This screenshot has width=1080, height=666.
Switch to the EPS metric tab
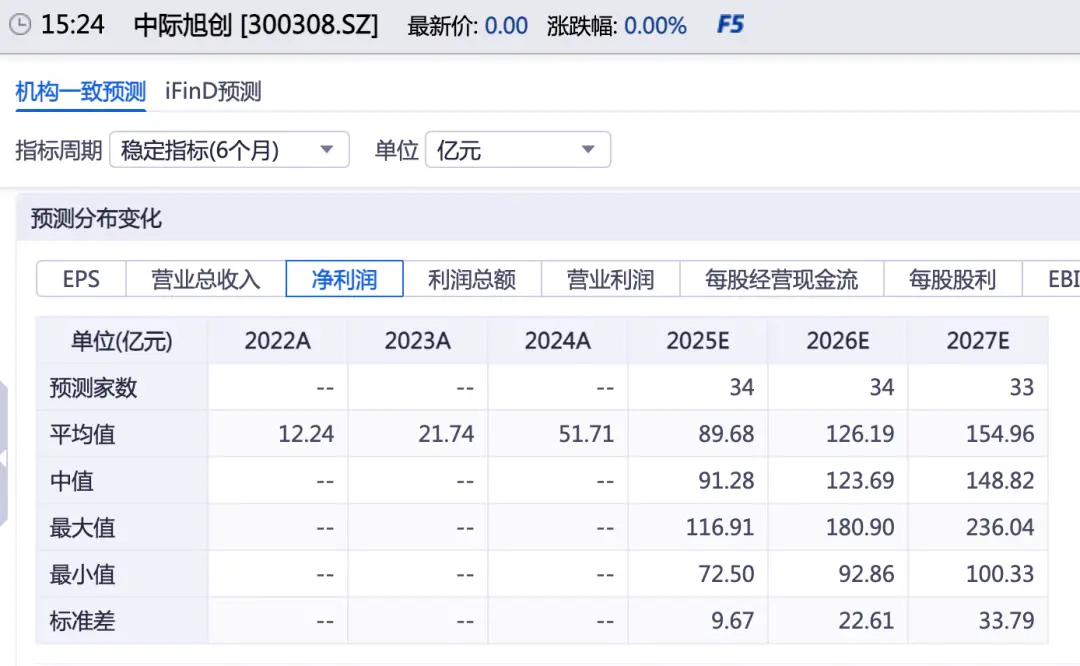(80, 280)
